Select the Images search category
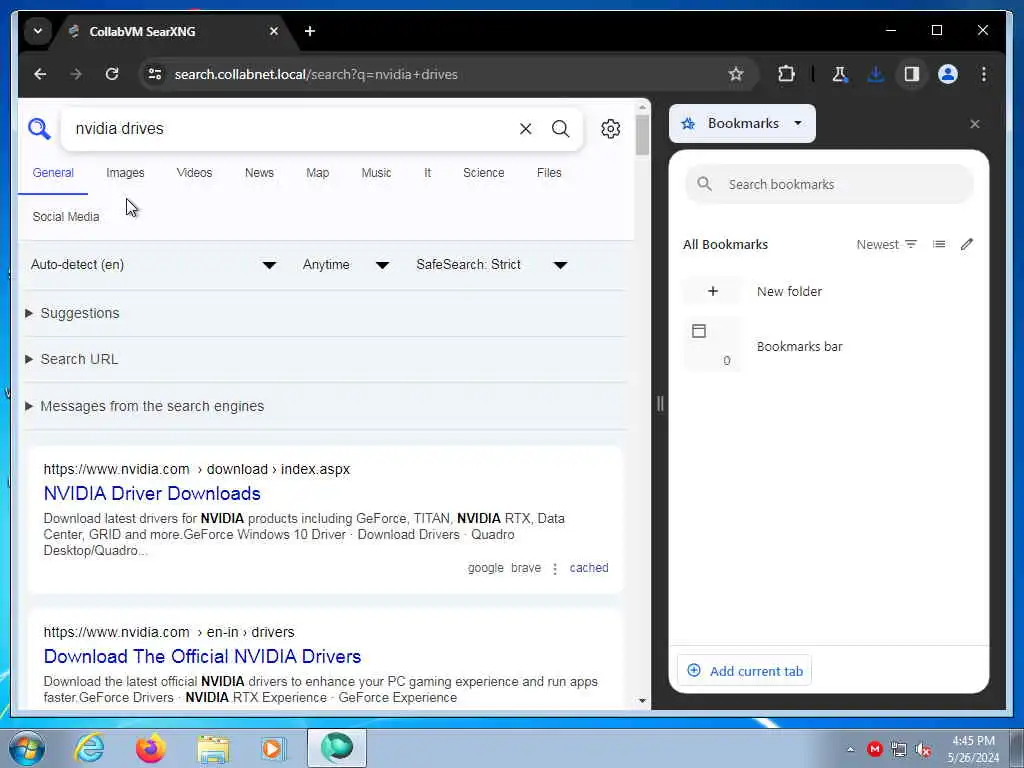The image size is (1024, 768). pos(125,173)
